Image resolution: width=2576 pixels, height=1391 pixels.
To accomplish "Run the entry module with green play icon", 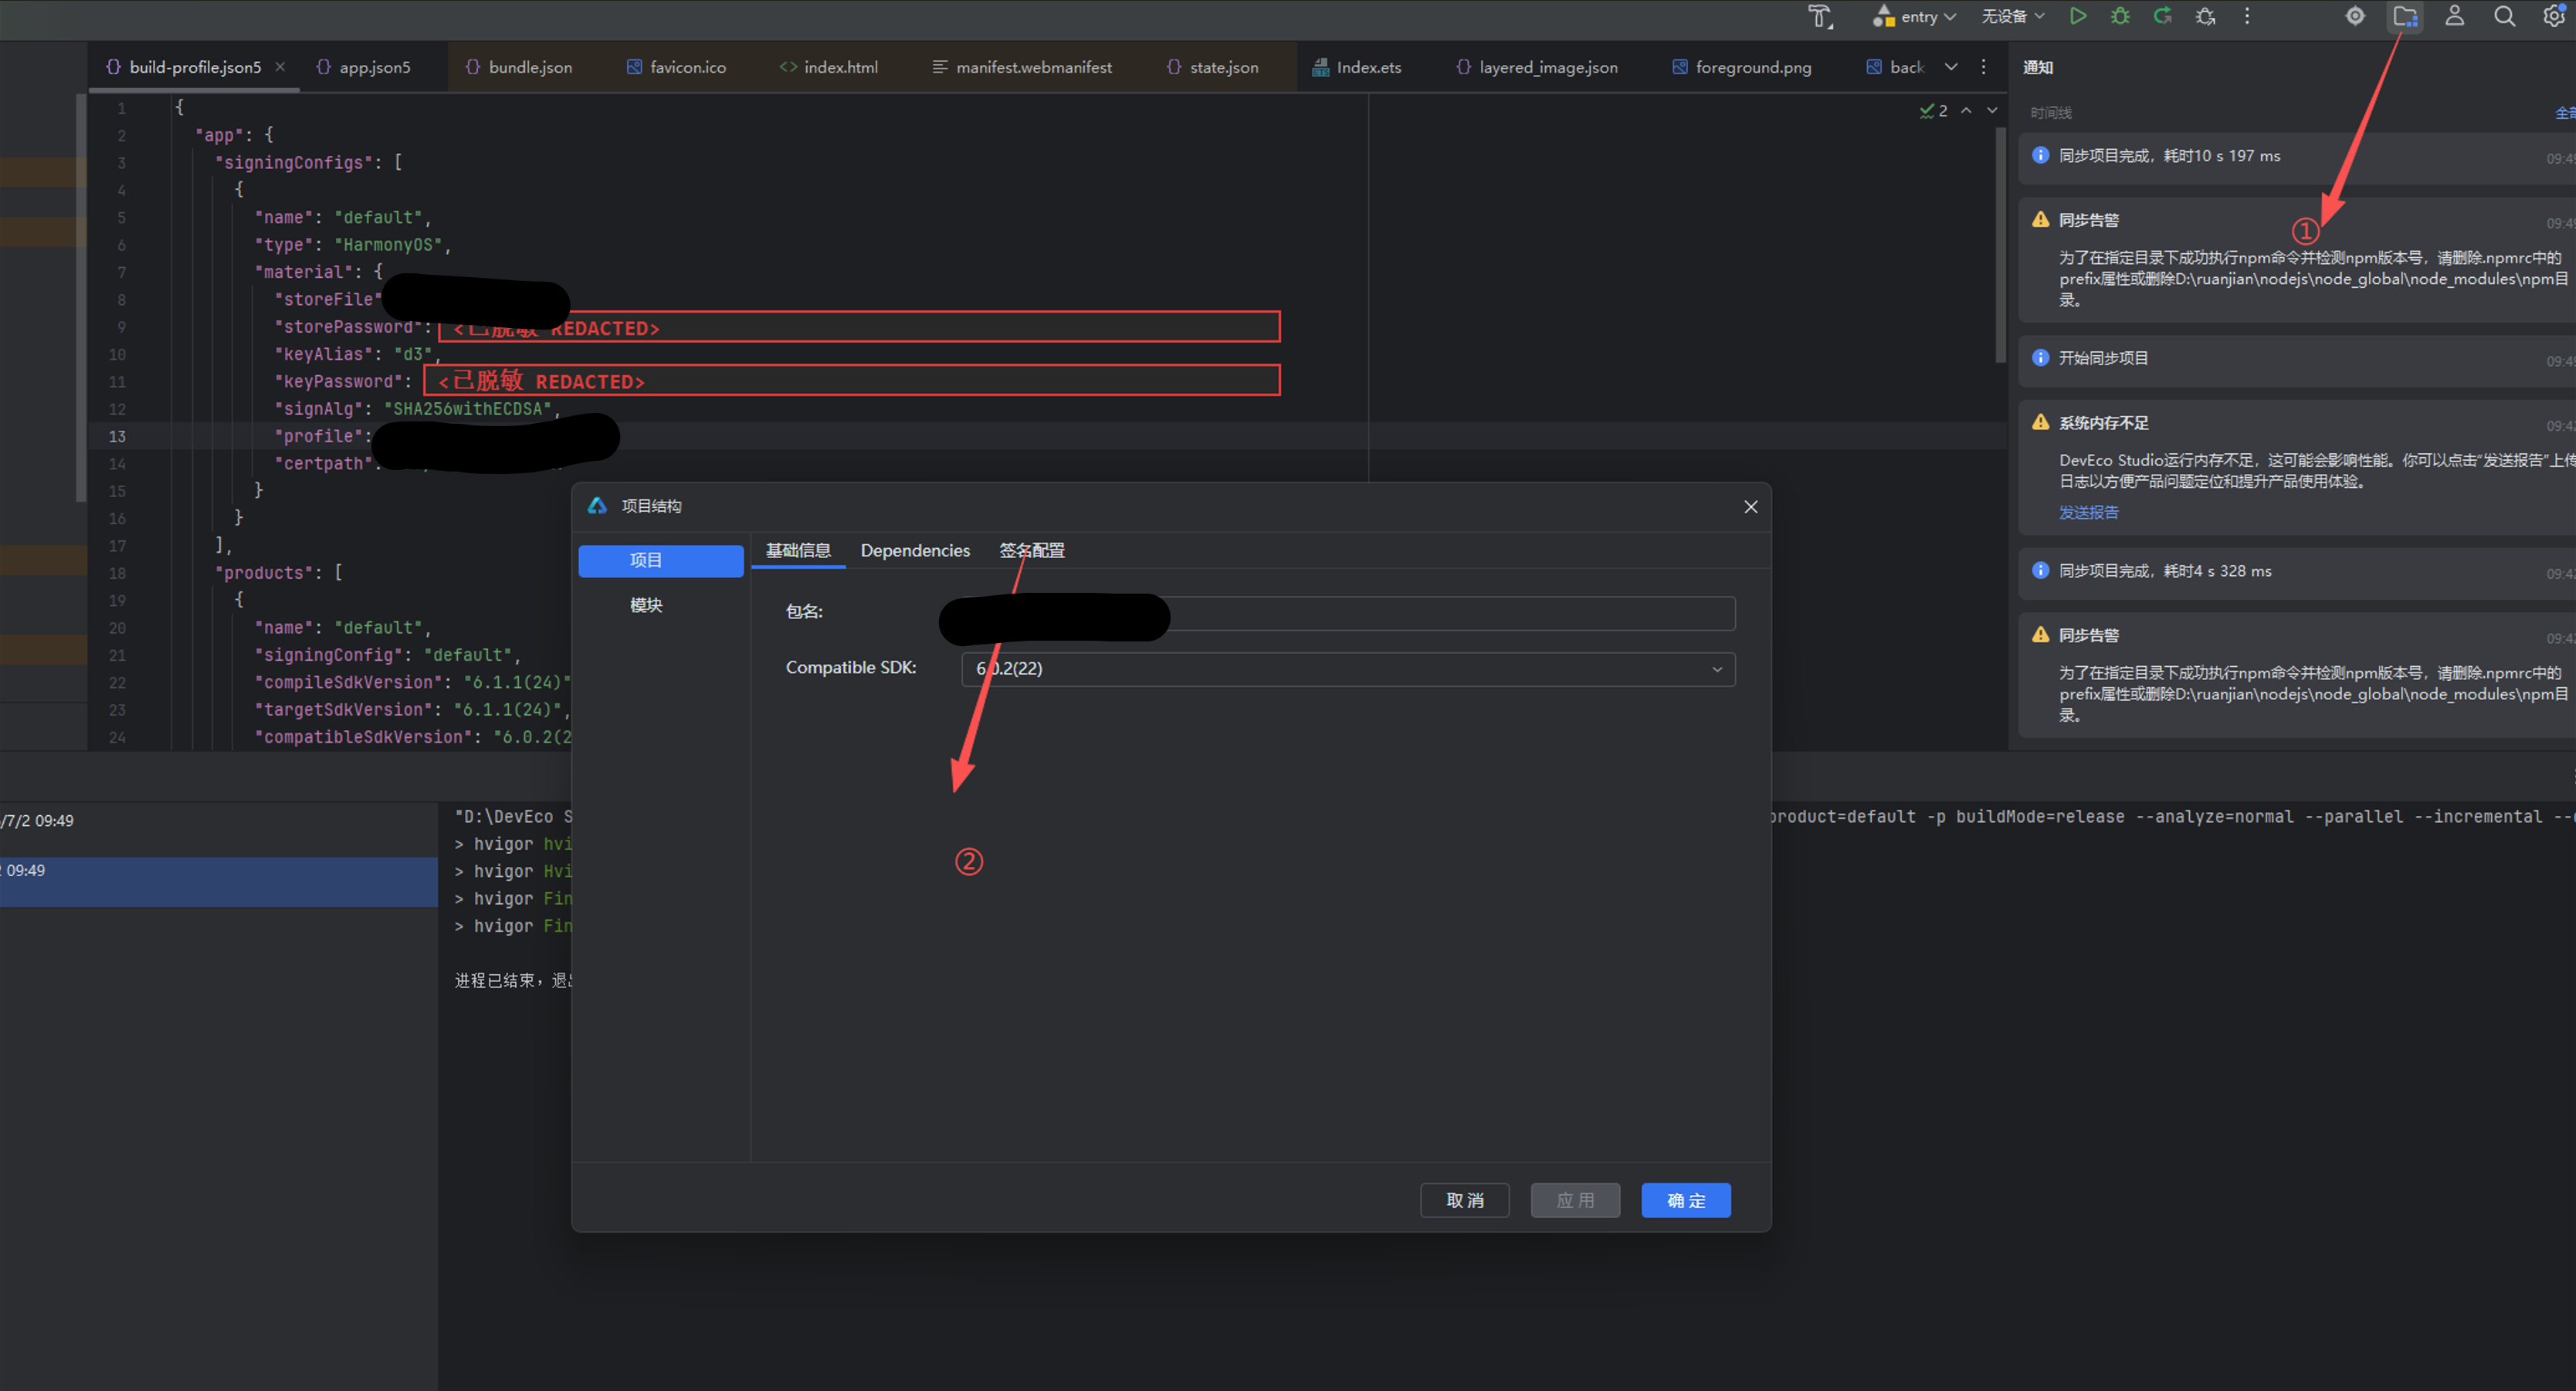I will (x=2077, y=16).
